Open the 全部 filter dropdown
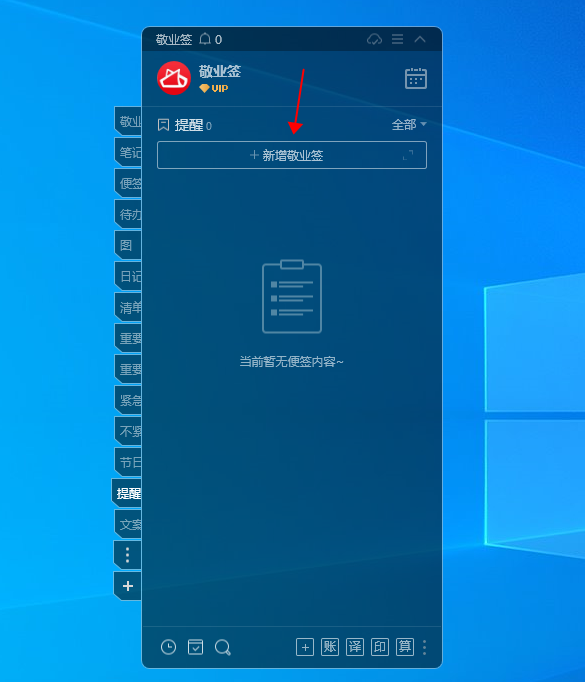The image size is (585, 682). click(409, 125)
